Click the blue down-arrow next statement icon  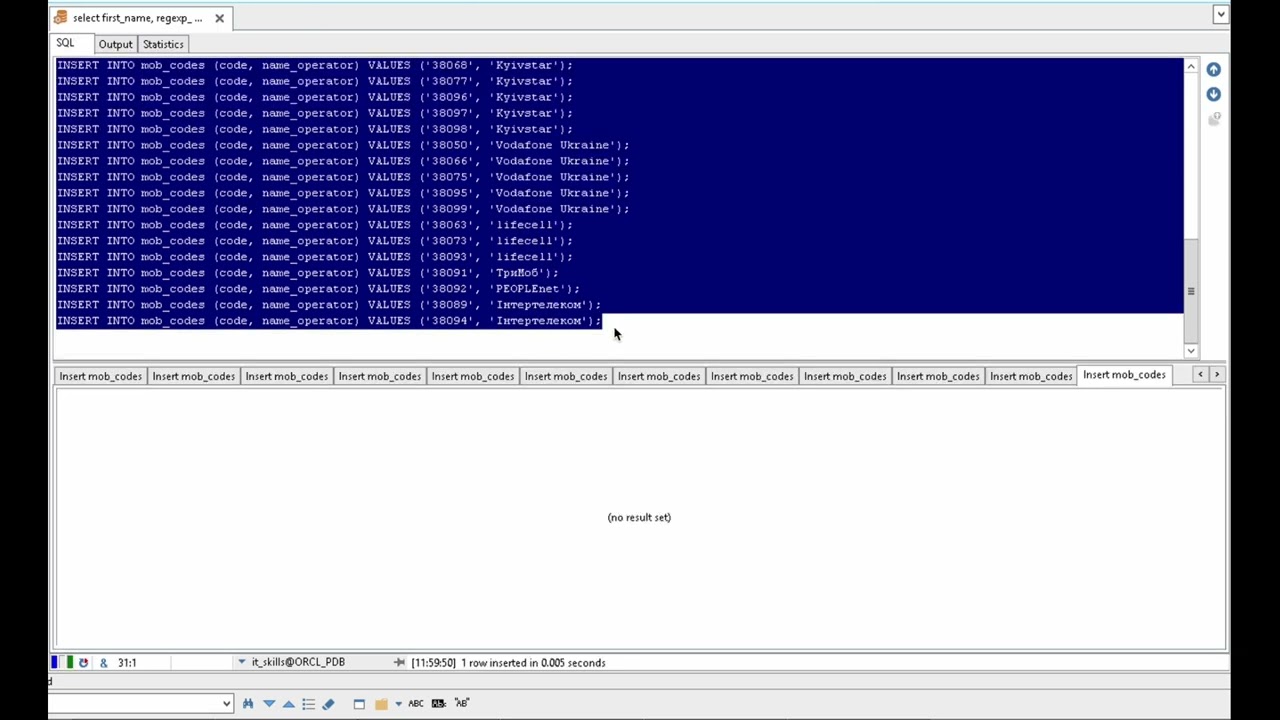point(1213,94)
